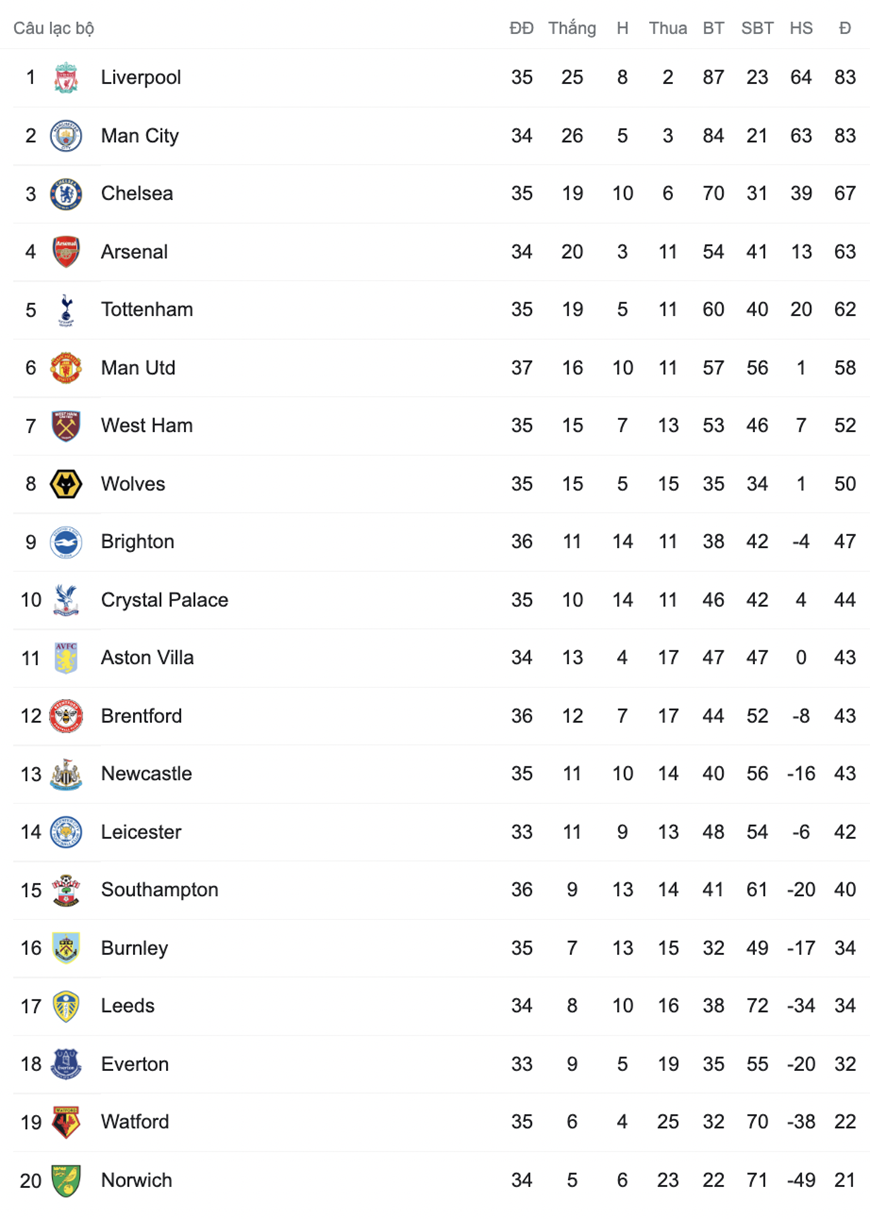This screenshot has height=1219, width=870.
Task: Click the Arsenal cannon crest
Action: point(66,251)
